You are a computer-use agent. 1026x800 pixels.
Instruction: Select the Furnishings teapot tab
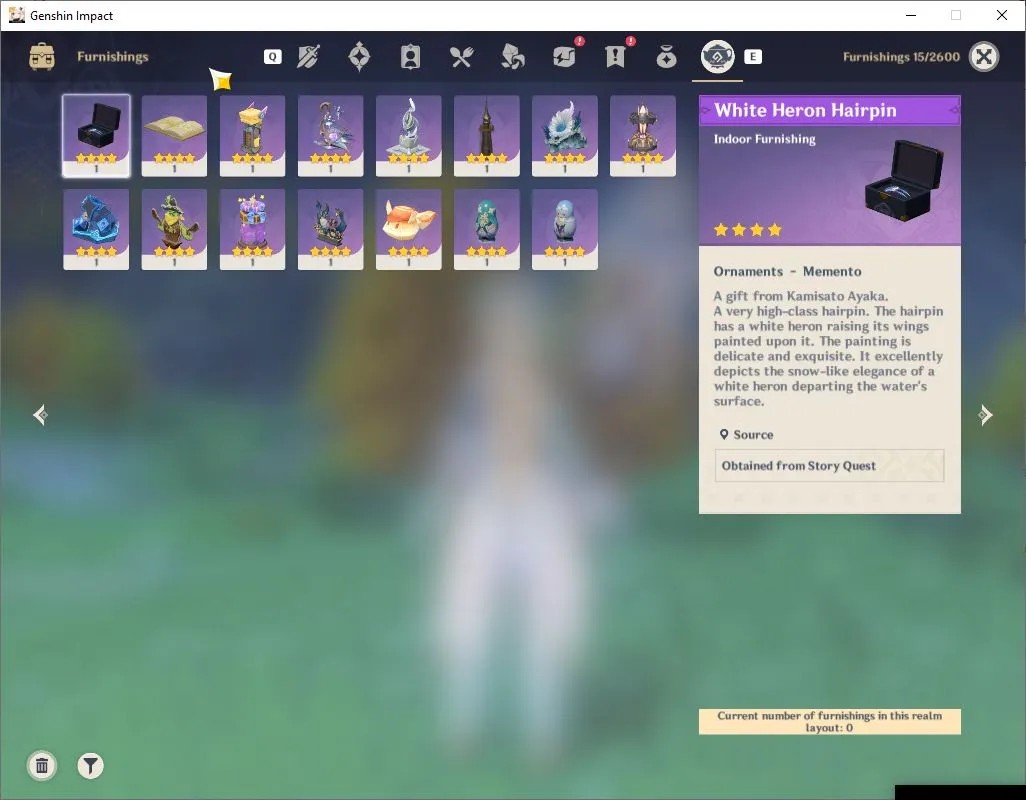coord(717,57)
